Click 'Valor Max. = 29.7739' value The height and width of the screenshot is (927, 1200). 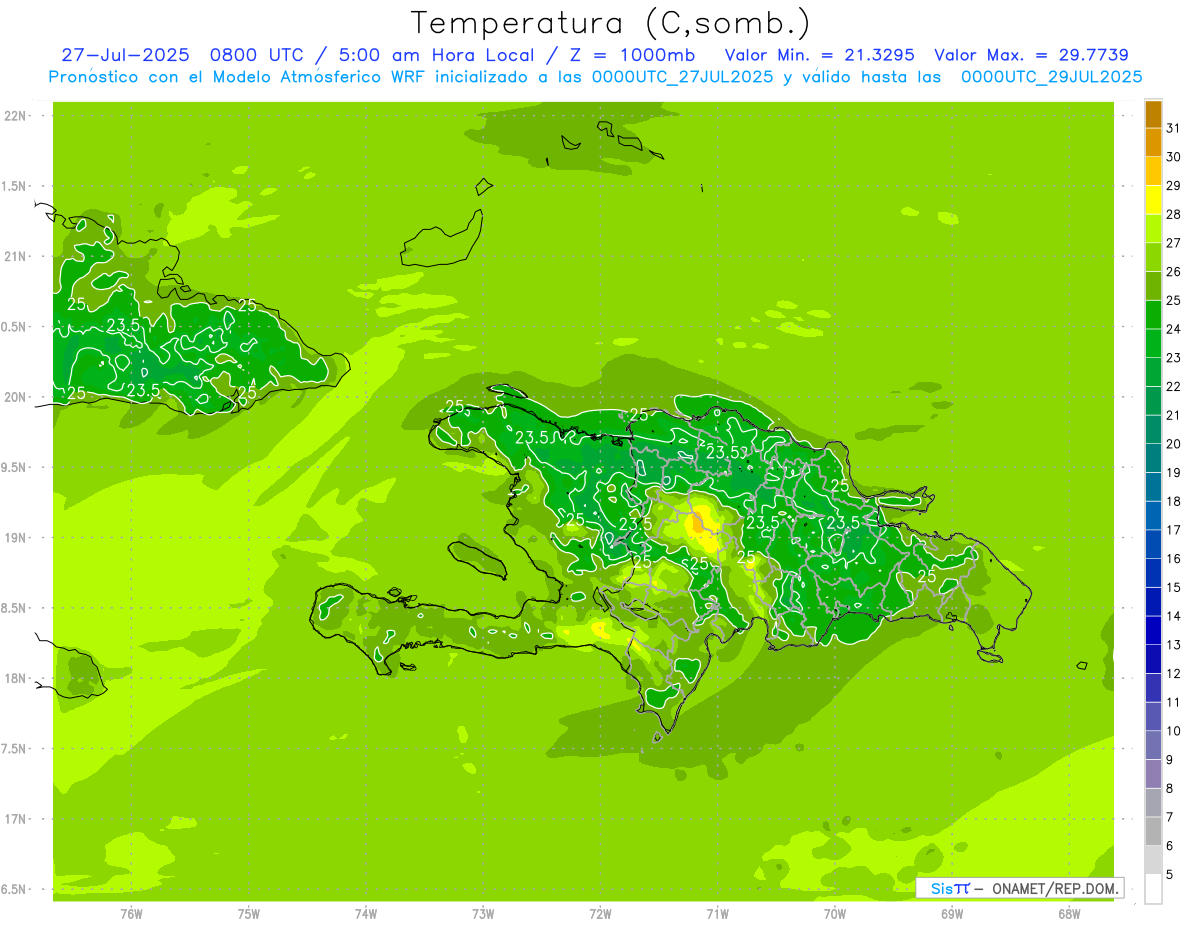1031,55
